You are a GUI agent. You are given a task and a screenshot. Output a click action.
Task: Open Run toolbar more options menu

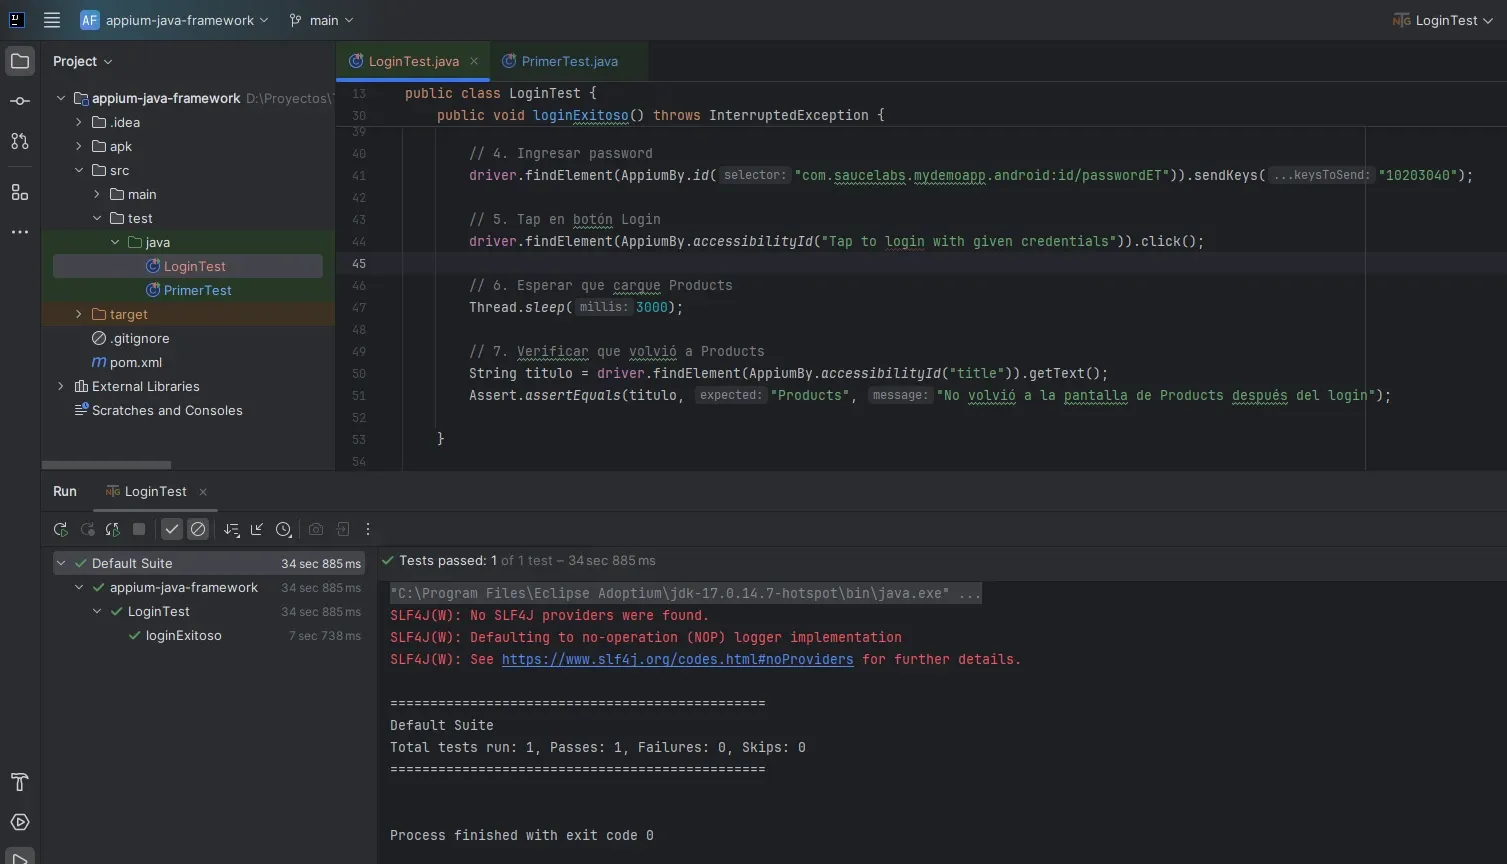click(x=368, y=529)
